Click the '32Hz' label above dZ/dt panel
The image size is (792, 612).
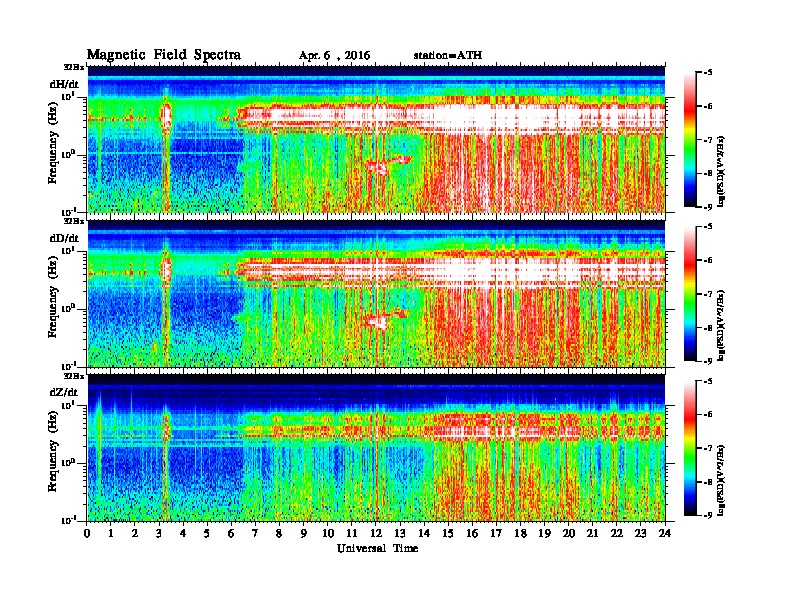74,376
